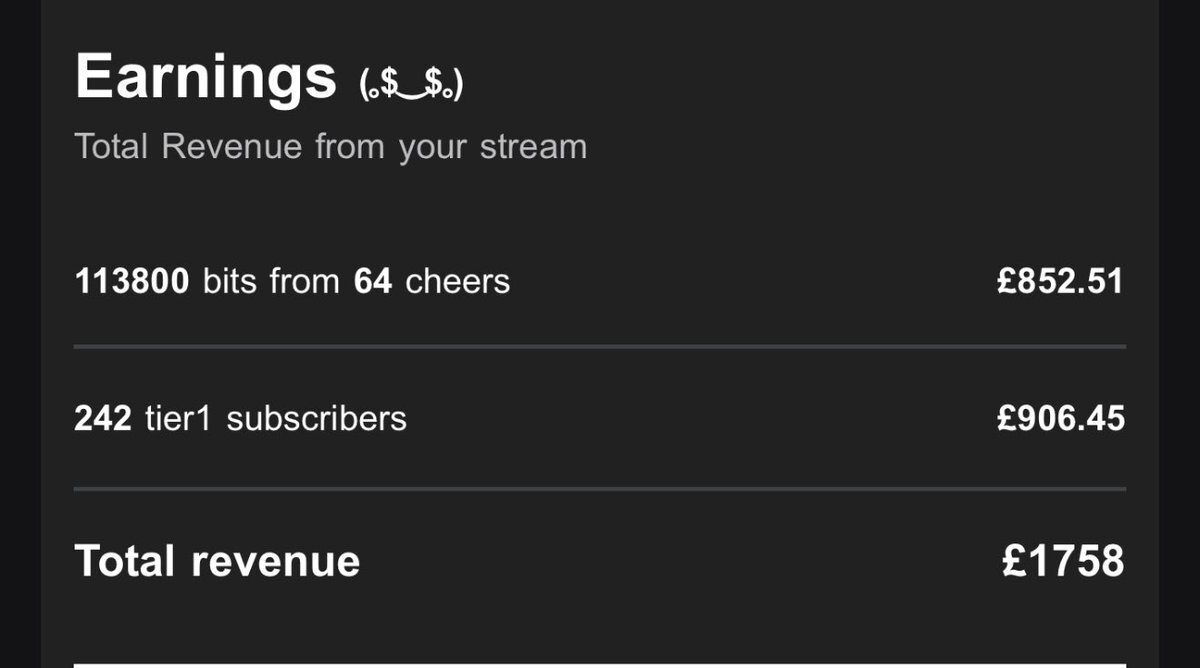
Task: Select the 64 cheers number
Action: click(372, 282)
